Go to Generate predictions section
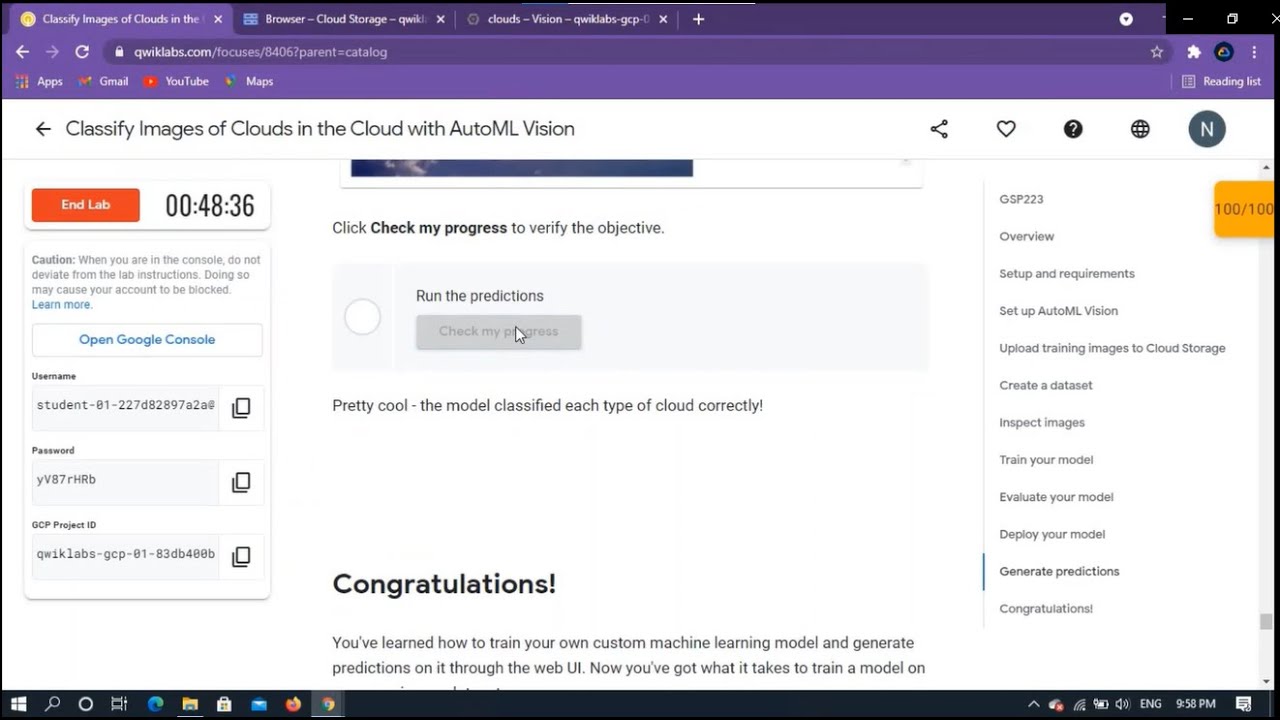1280x720 pixels. point(1059,571)
